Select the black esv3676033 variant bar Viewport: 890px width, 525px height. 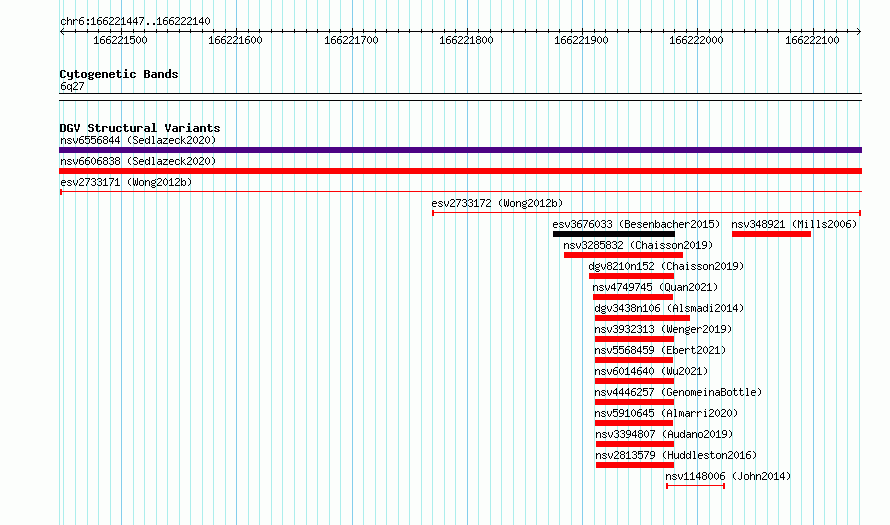click(x=614, y=234)
